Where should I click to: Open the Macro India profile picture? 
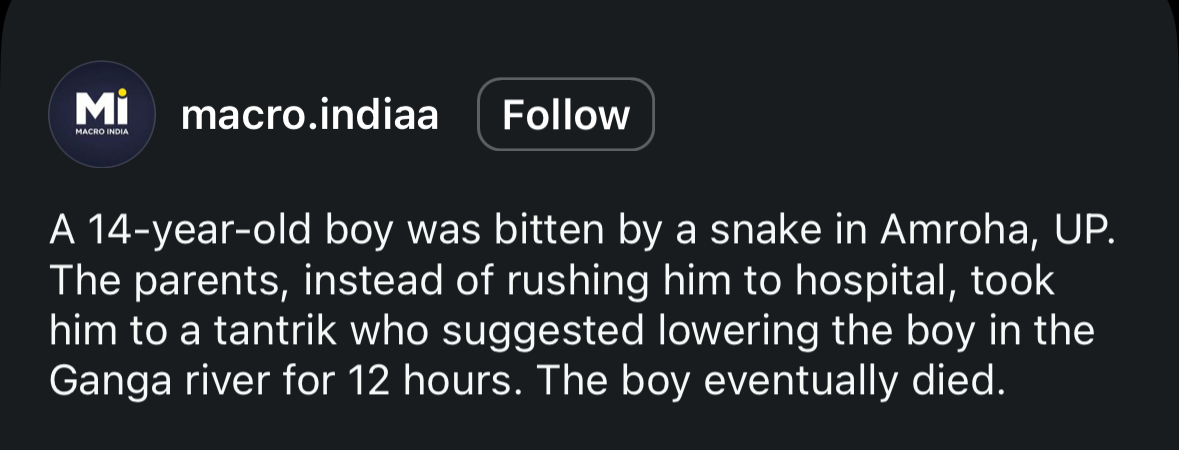pyautogui.click(x=101, y=115)
